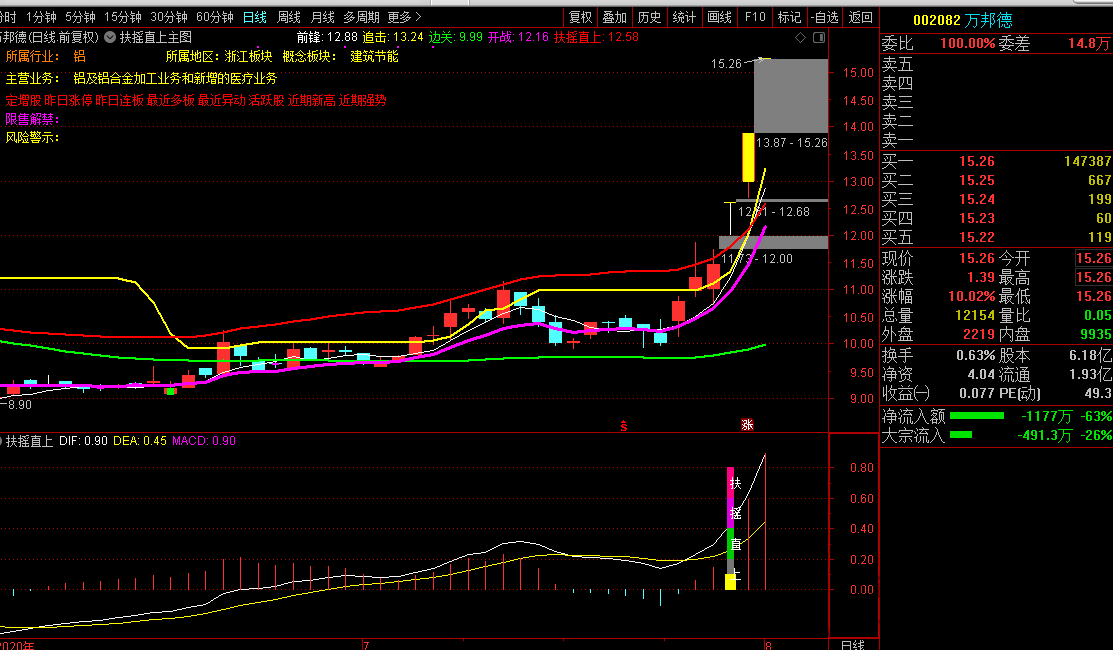
Task: Open the 画线 drawing tools
Action: point(719,17)
